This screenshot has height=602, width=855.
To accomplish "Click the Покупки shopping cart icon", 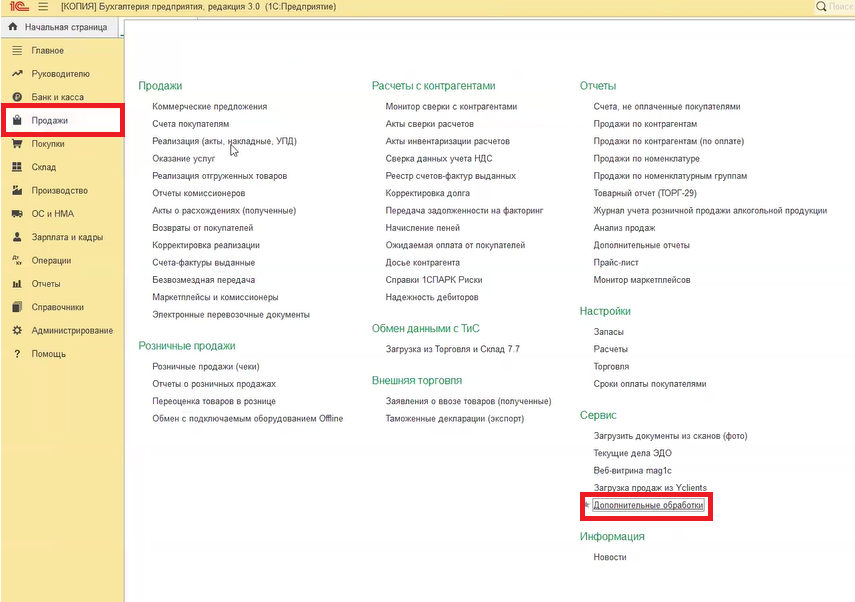I will [x=17, y=144].
